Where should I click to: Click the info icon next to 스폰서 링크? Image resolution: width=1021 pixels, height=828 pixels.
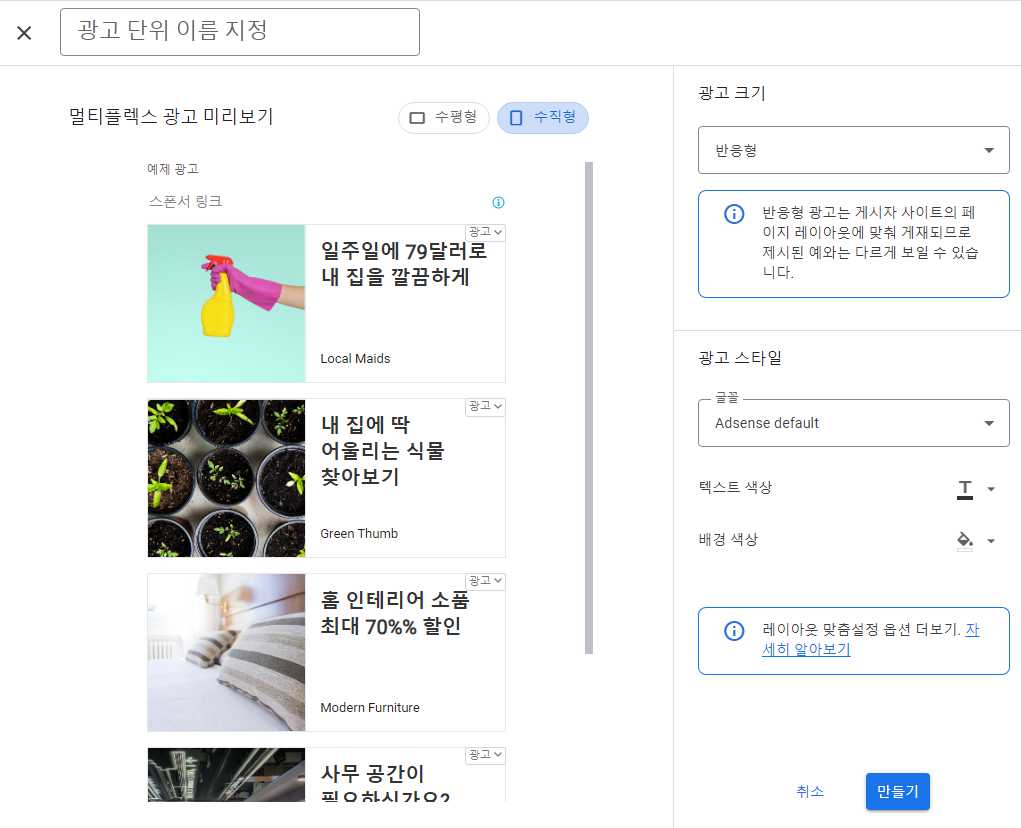pyautogui.click(x=498, y=202)
